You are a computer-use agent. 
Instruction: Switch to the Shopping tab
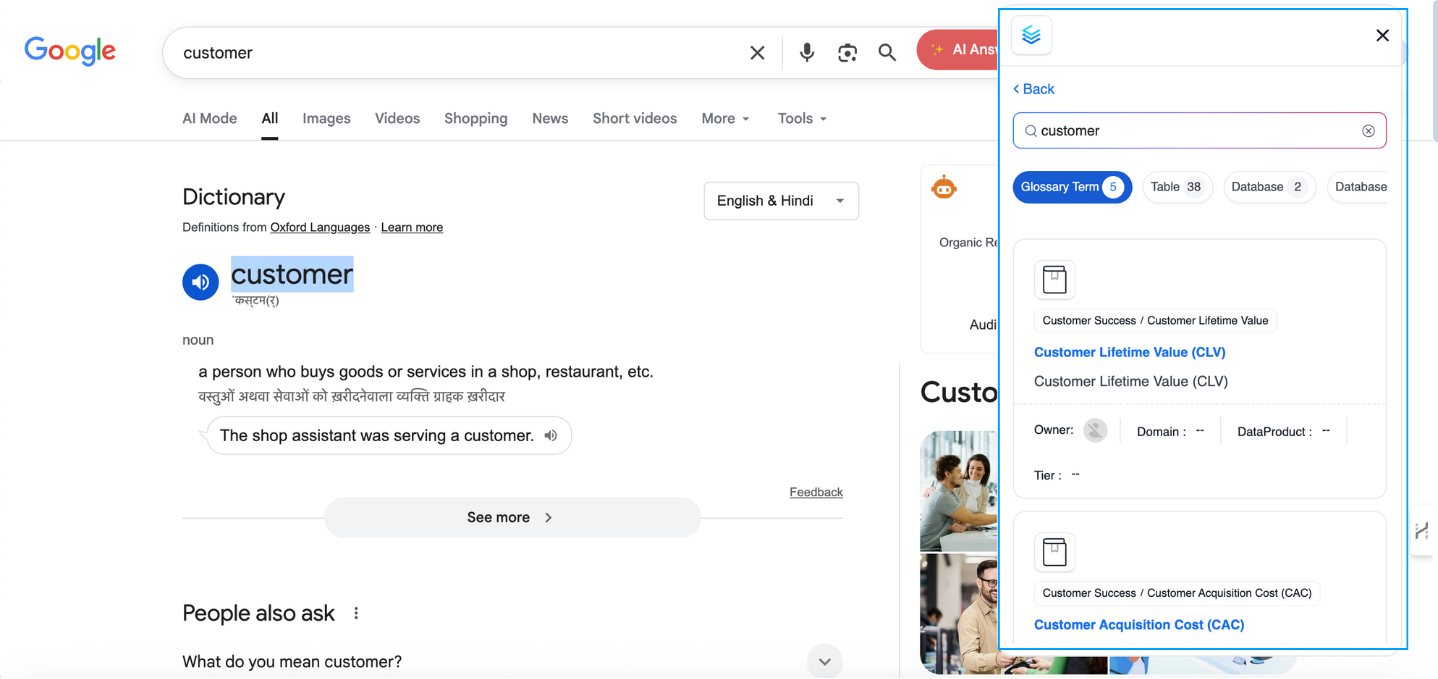476,118
